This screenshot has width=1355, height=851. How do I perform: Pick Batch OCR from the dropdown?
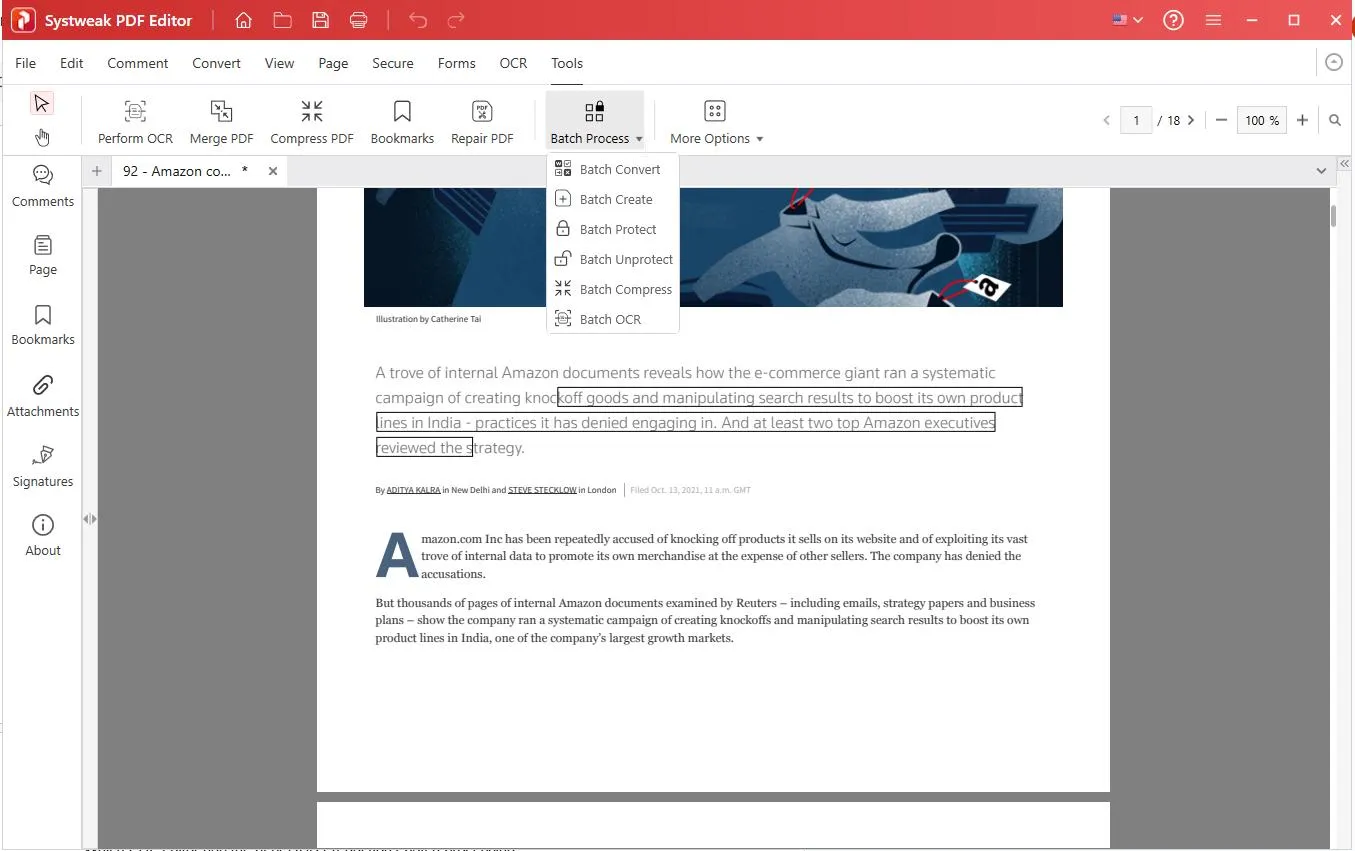(x=613, y=319)
